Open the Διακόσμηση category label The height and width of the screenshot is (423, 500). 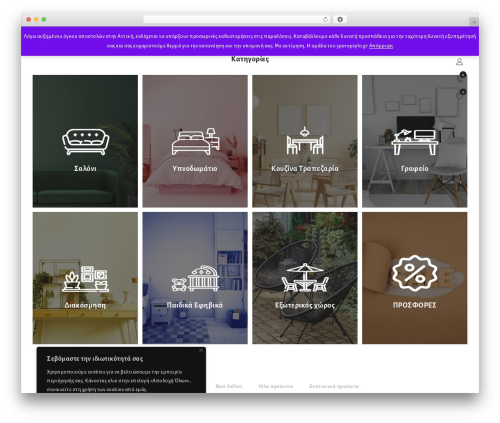[85, 305]
